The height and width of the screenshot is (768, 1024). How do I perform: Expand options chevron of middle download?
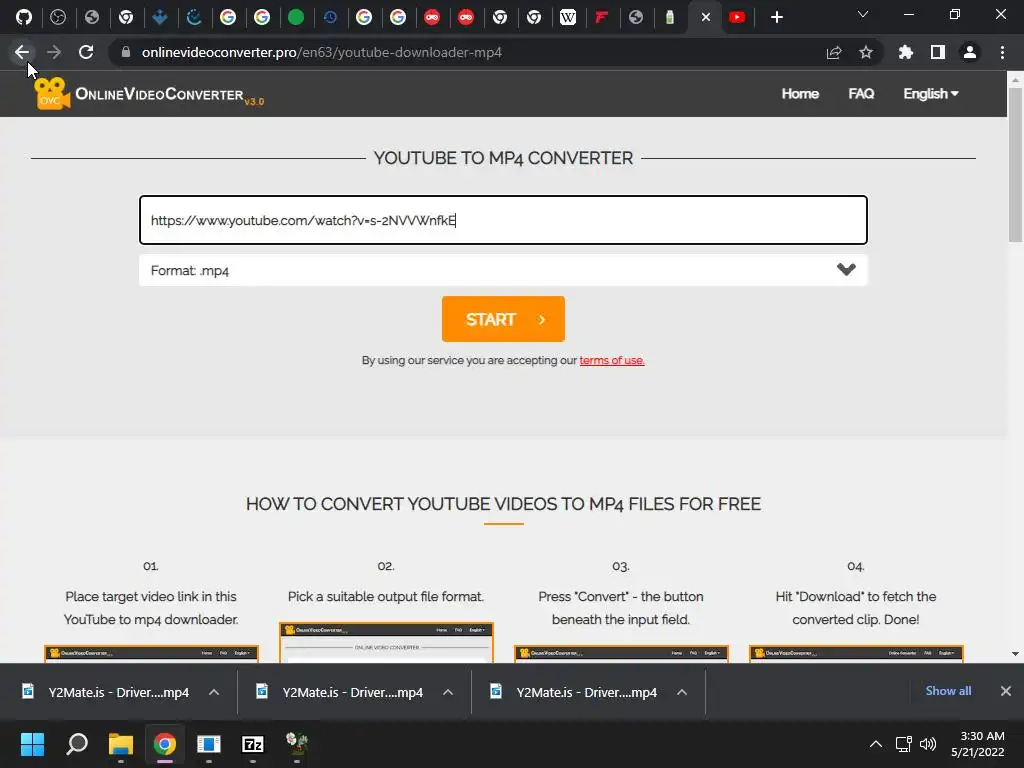tap(447, 692)
